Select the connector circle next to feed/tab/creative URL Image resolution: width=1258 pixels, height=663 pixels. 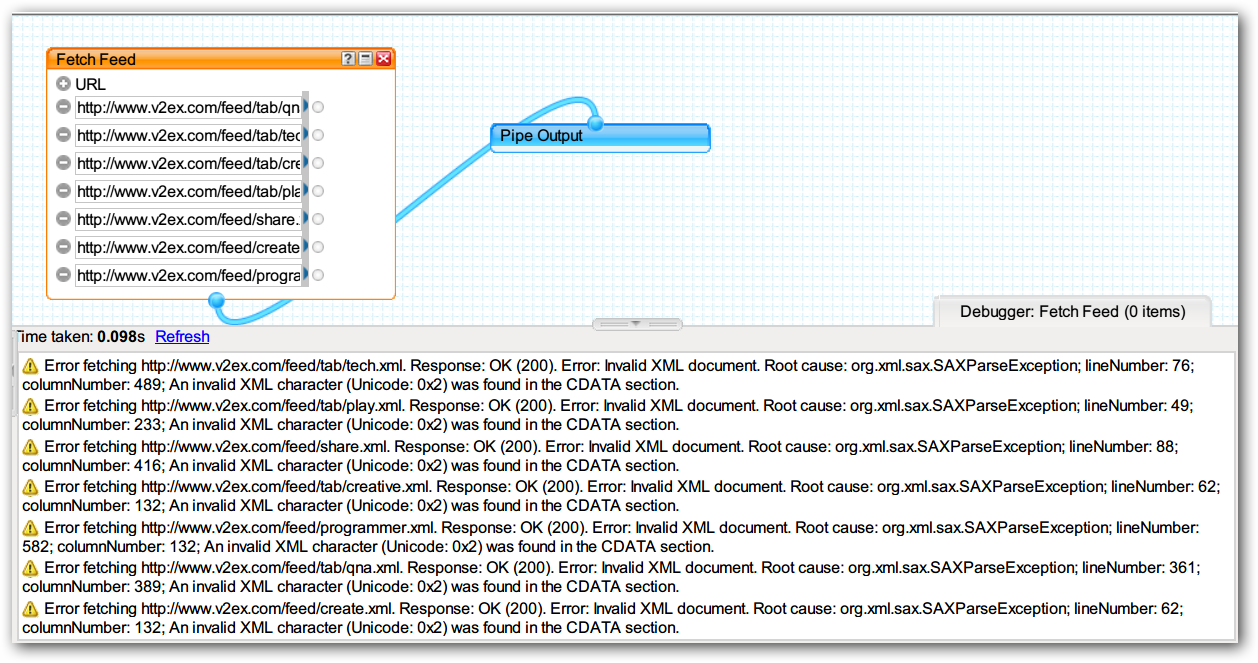click(x=318, y=163)
